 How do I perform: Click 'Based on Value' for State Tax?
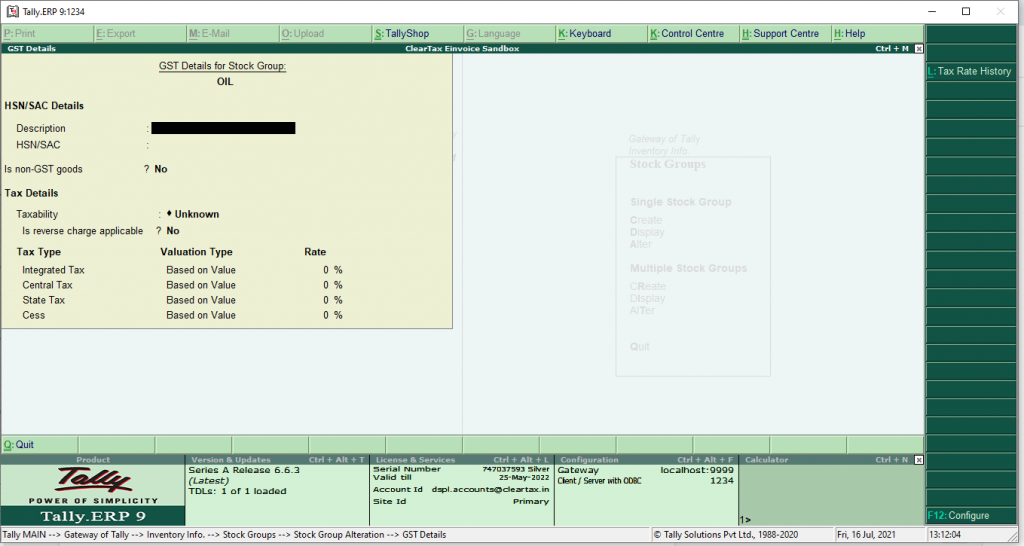(200, 300)
